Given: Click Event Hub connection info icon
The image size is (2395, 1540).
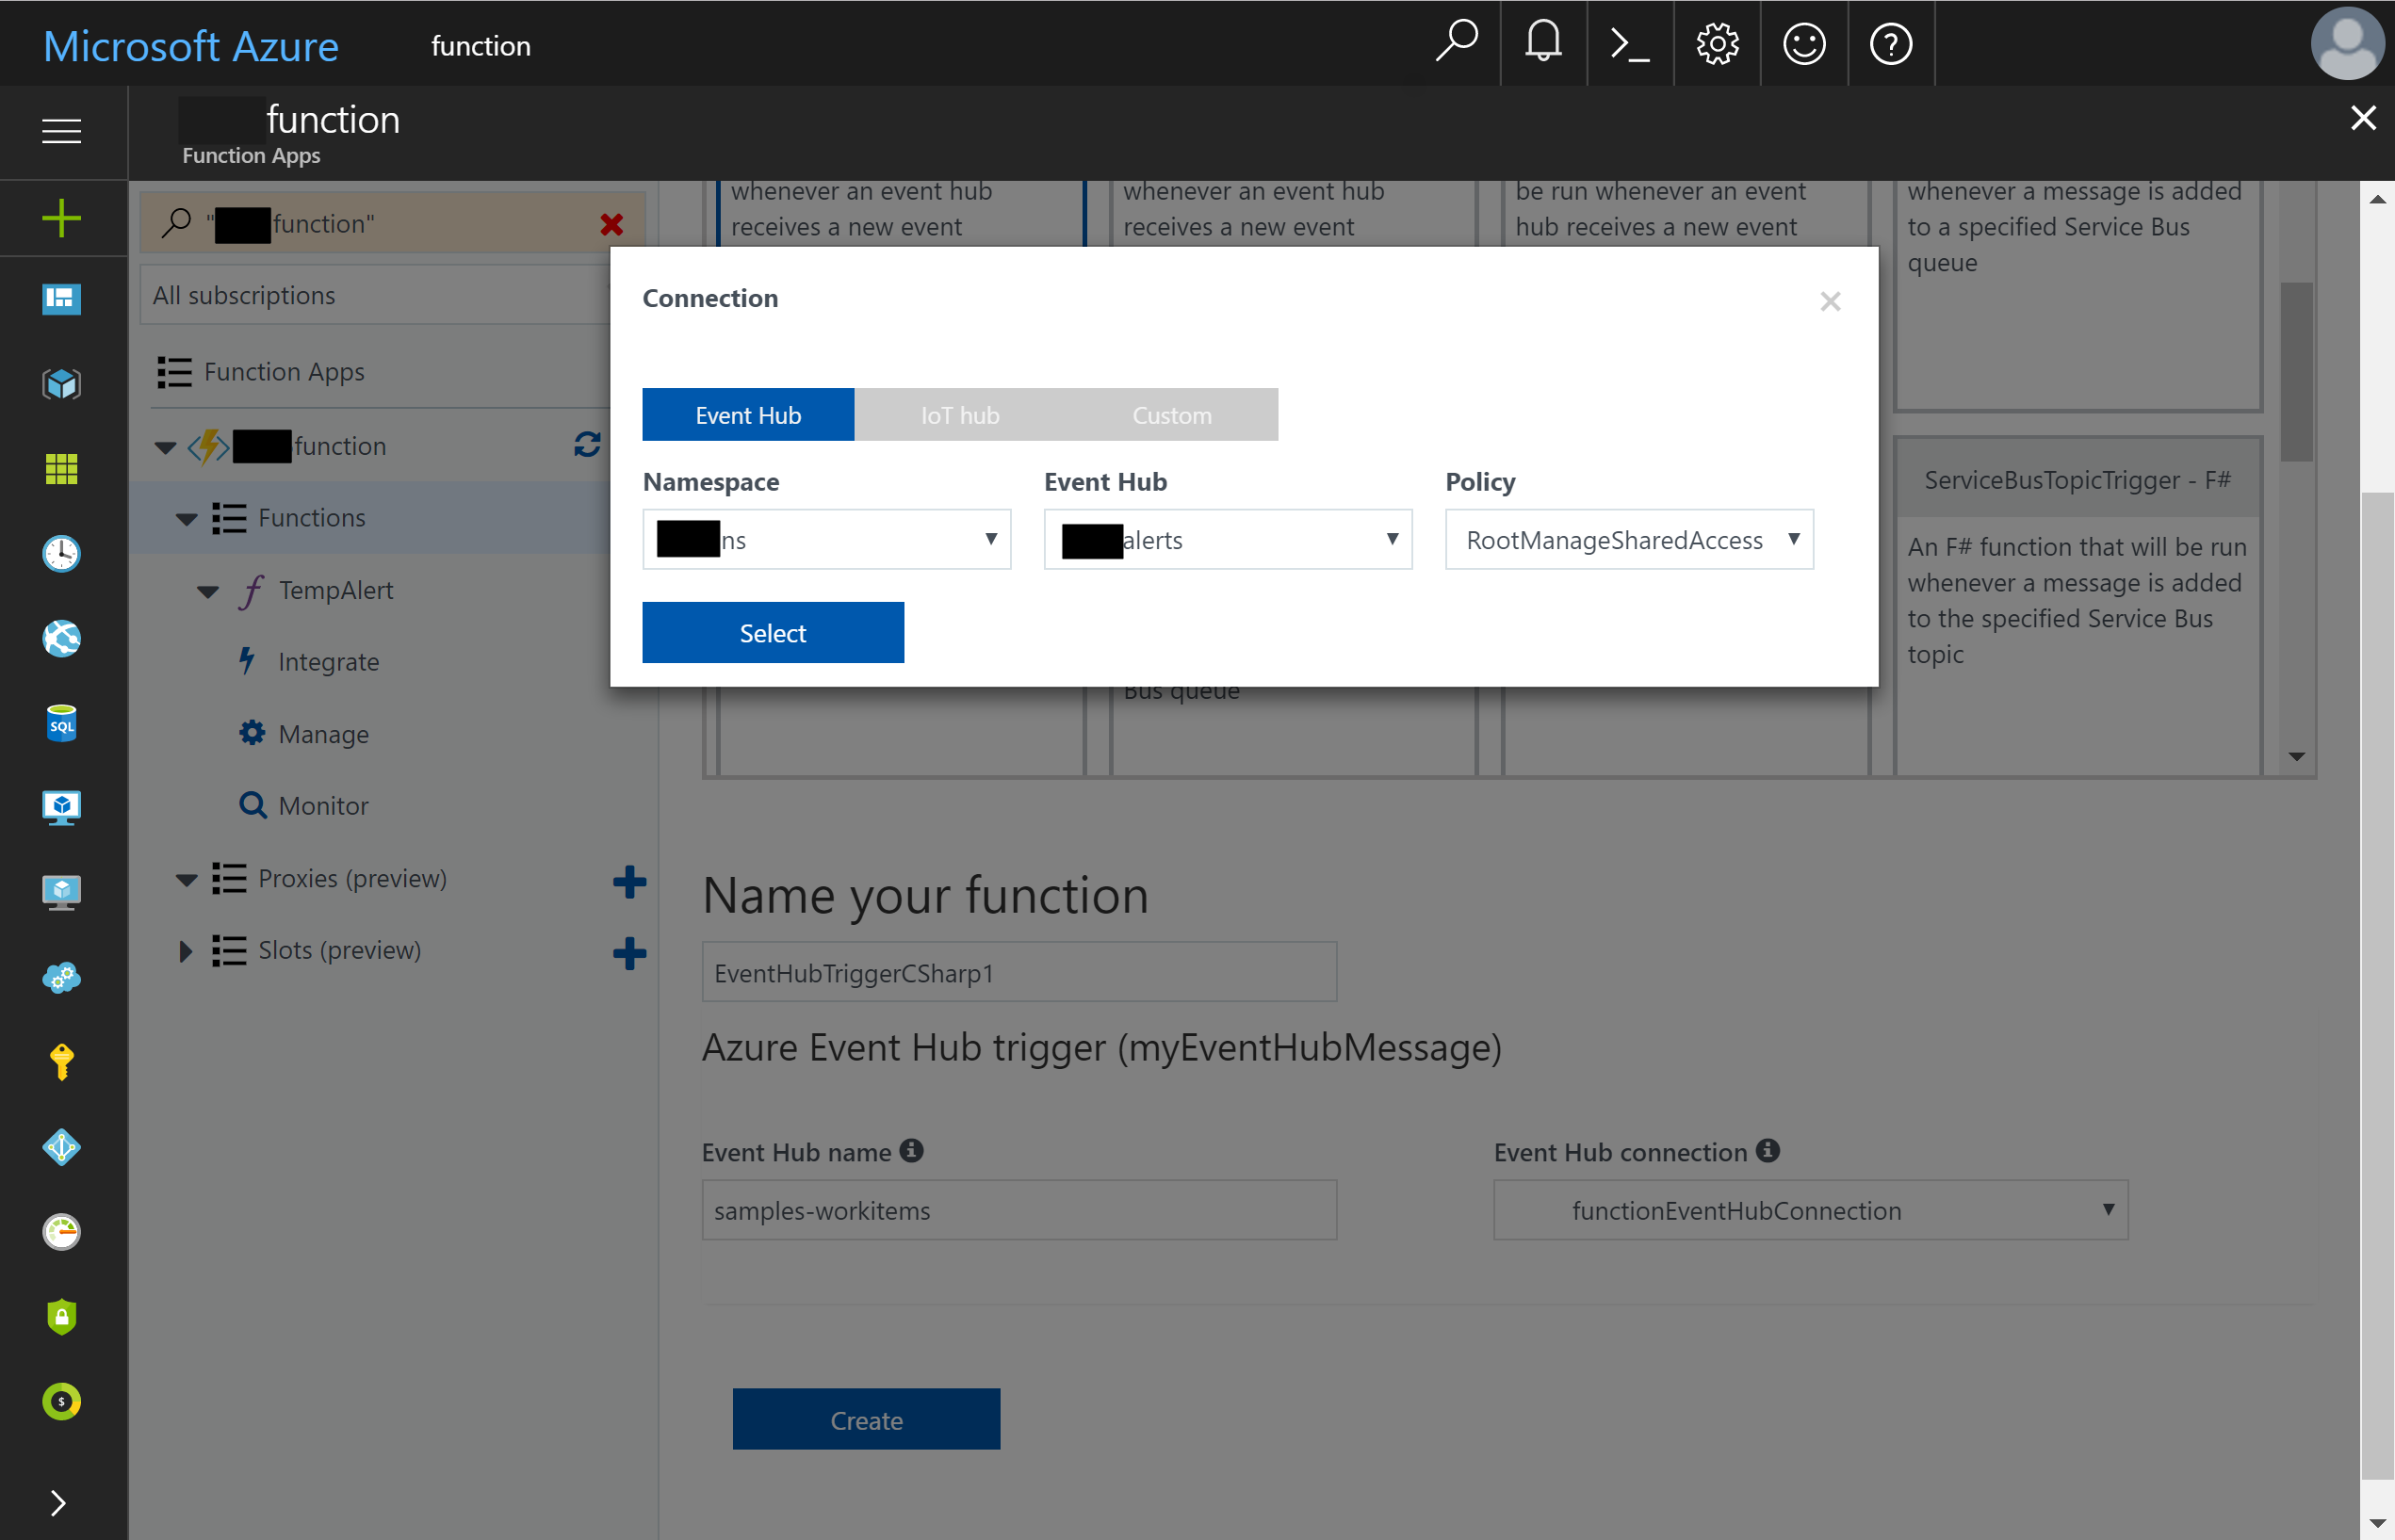Looking at the screenshot, I should [1768, 1150].
